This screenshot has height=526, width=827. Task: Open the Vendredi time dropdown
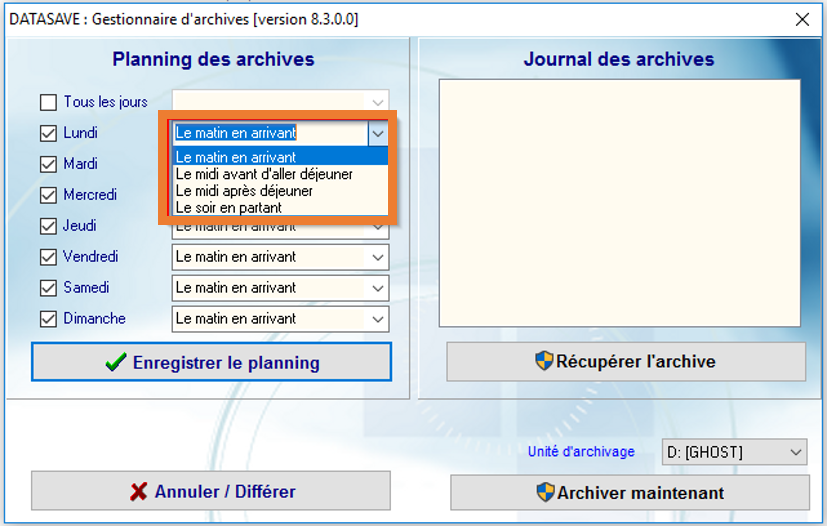tap(377, 257)
